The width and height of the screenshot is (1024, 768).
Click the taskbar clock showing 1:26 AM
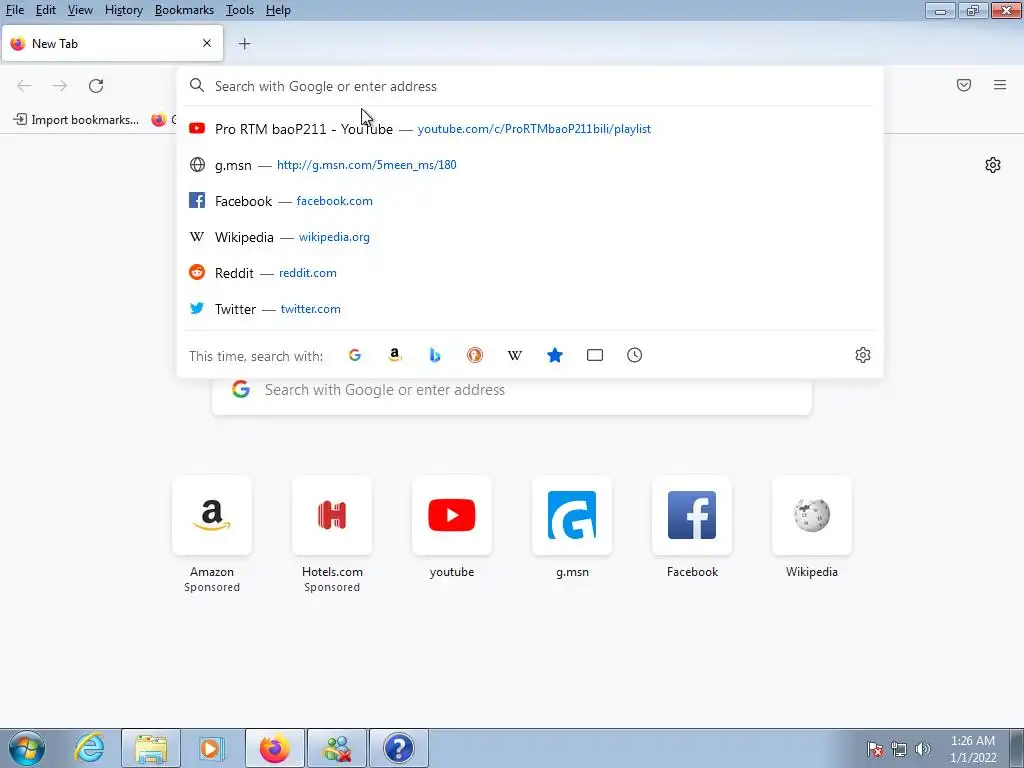tap(973, 749)
